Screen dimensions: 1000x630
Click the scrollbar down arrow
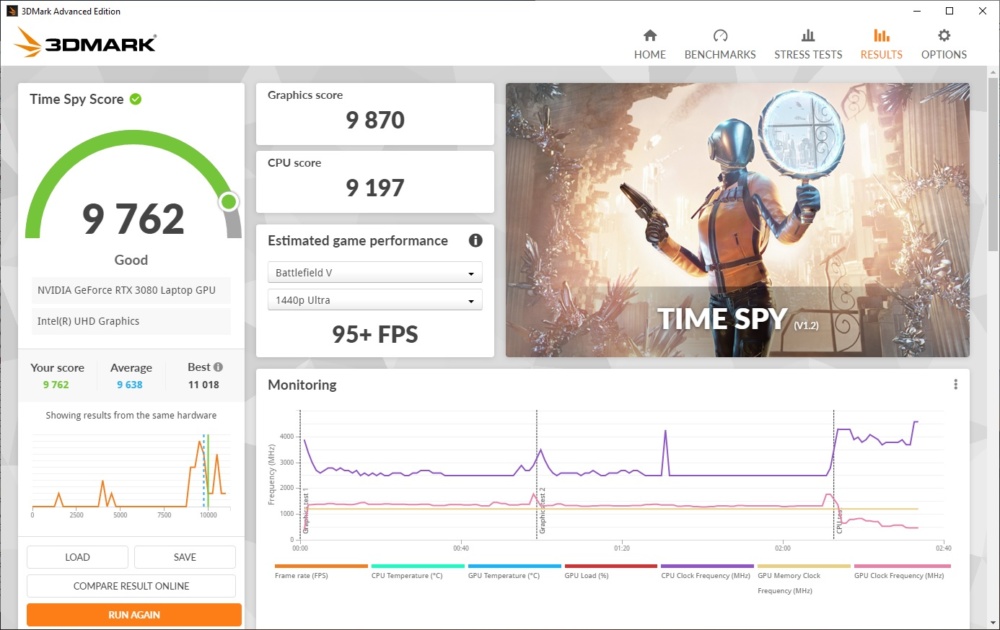pyautogui.click(x=993, y=622)
